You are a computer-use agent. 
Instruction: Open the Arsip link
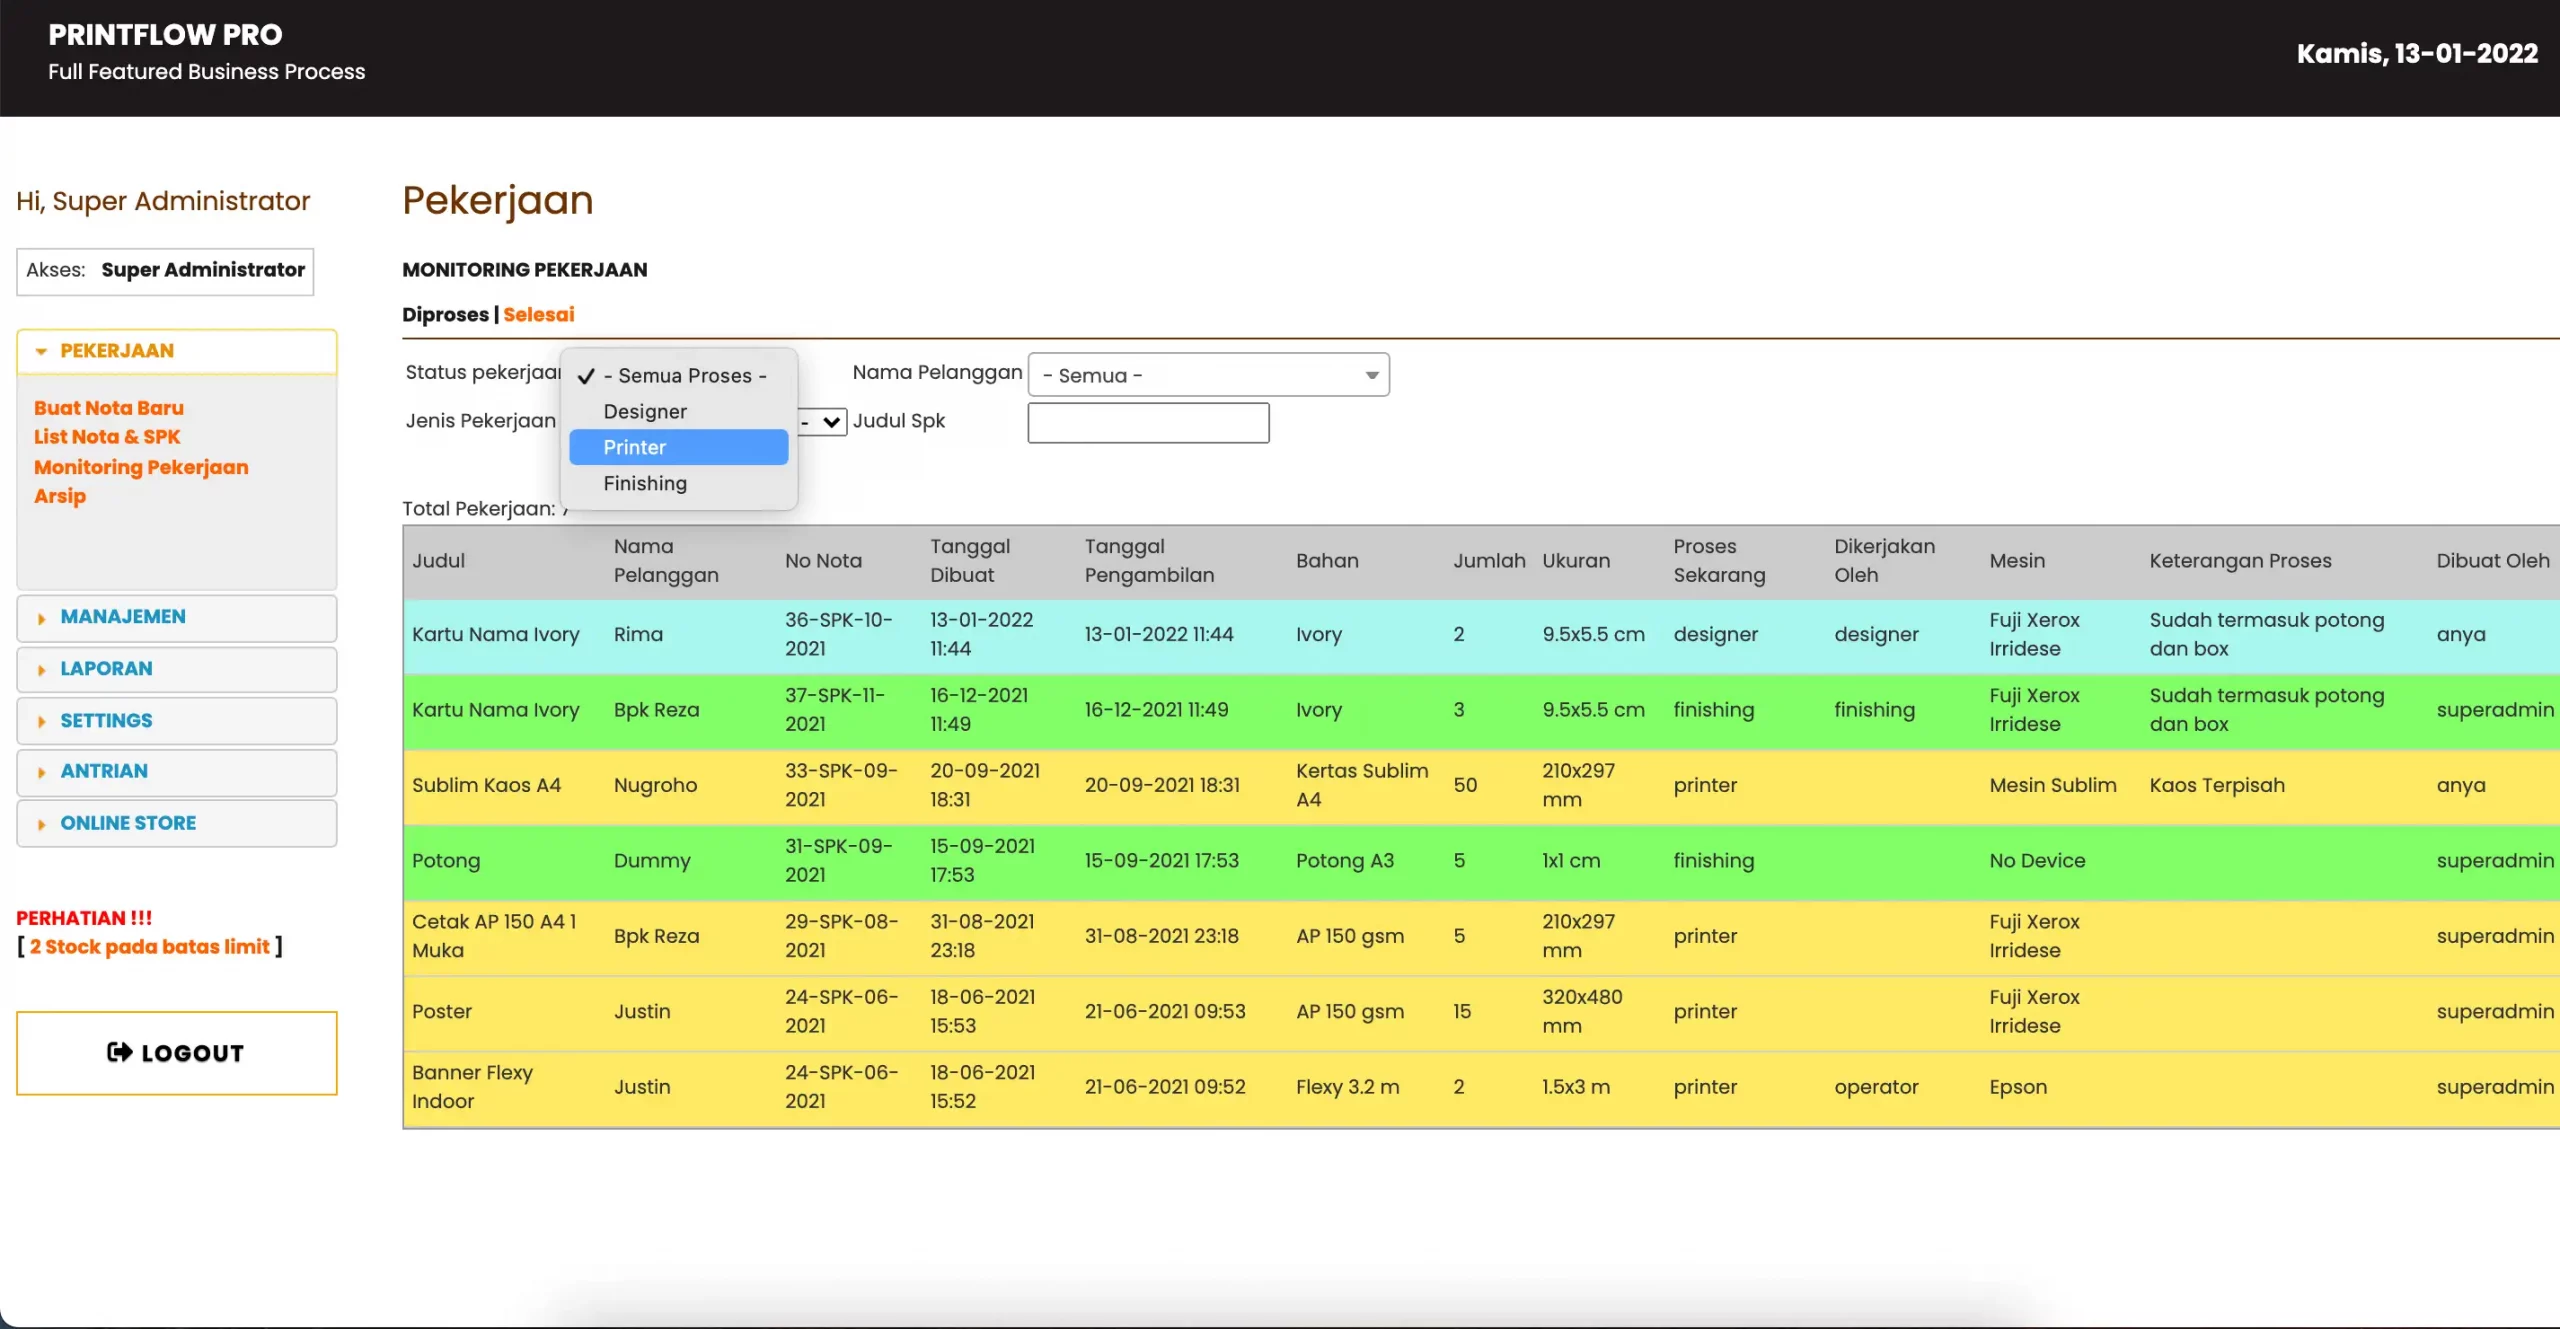pyautogui.click(x=60, y=496)
